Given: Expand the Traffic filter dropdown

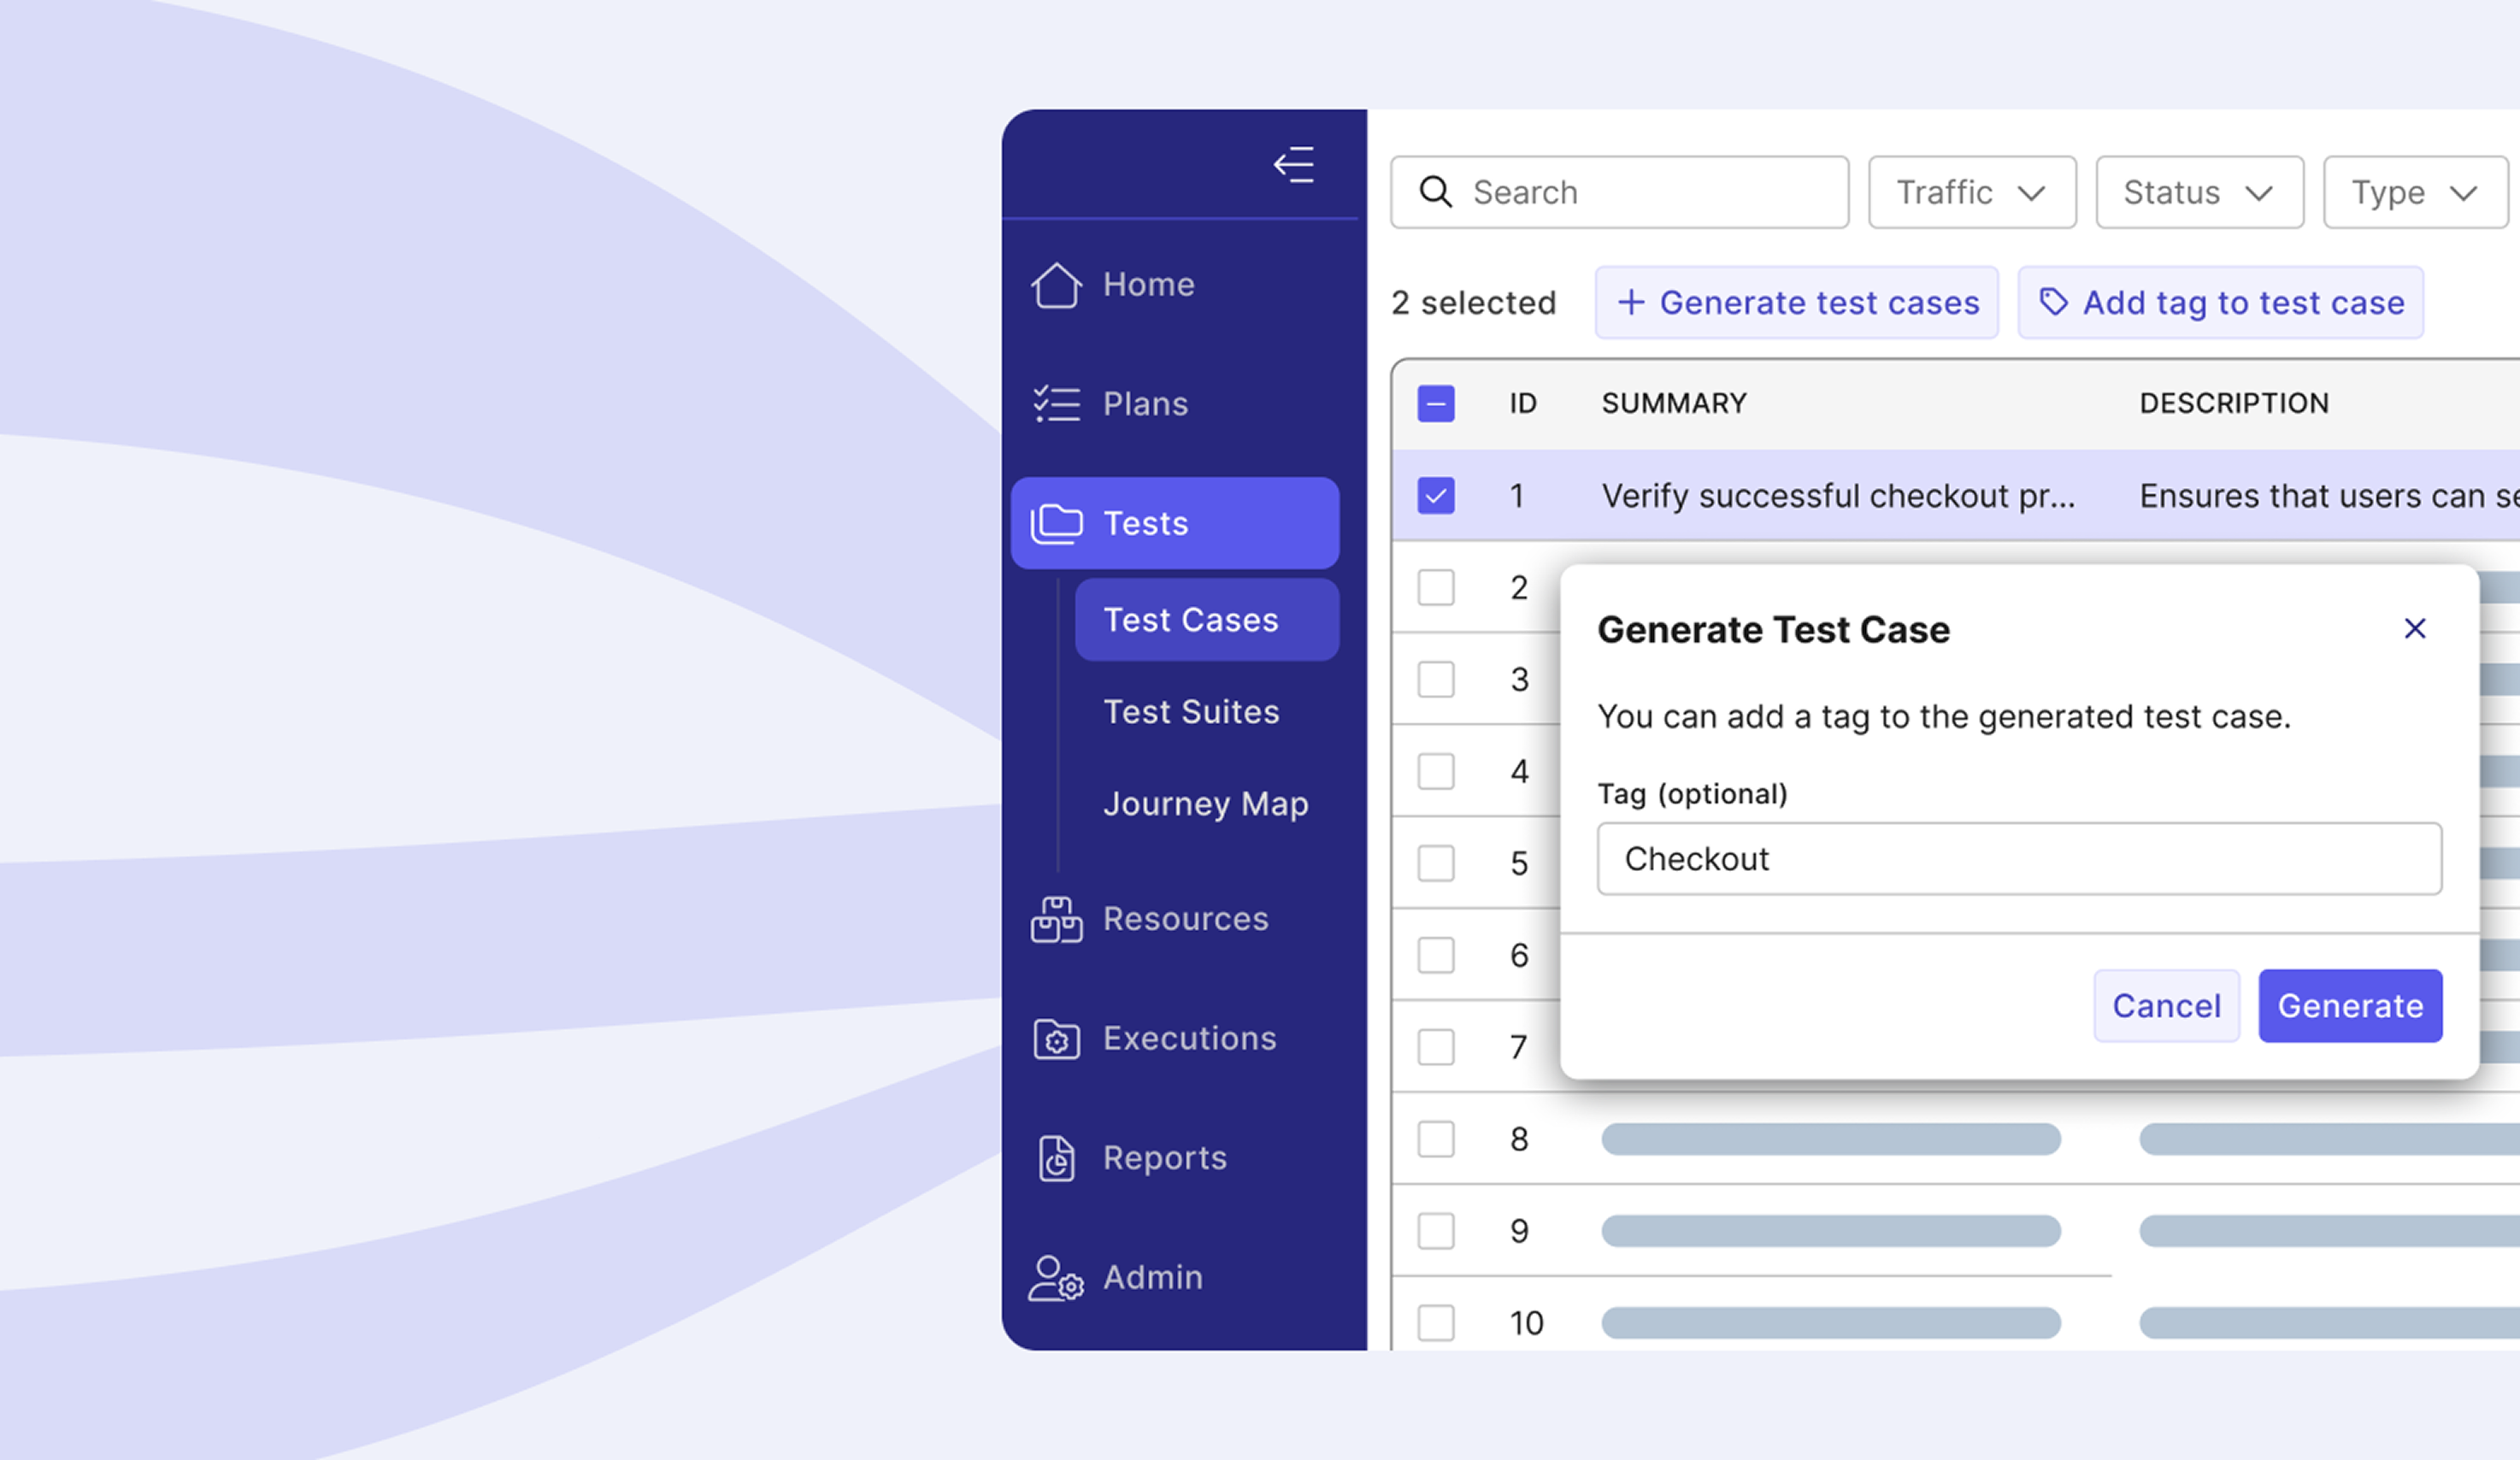Looking at the screenshot, I should click(1972, 192).
